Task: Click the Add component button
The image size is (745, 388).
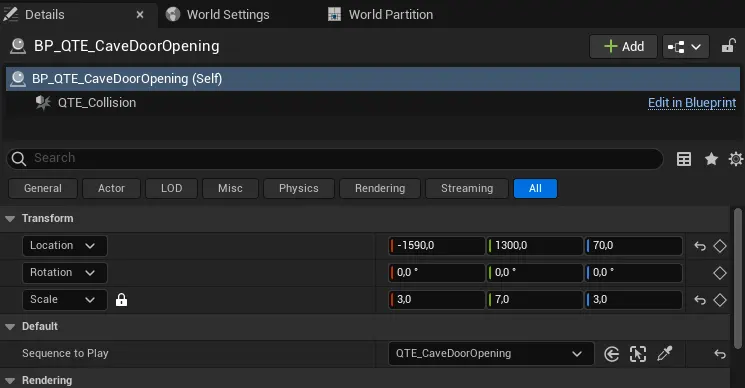Action: (x=623, y=47)
